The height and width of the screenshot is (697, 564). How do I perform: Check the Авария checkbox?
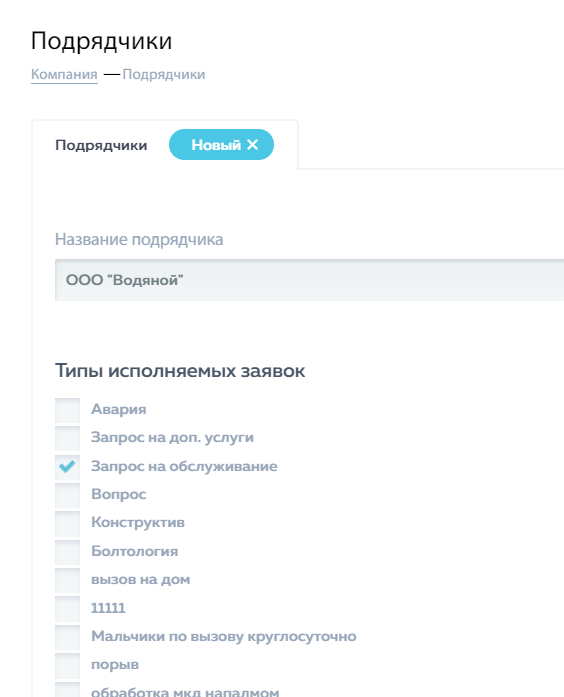coord(68,410)
